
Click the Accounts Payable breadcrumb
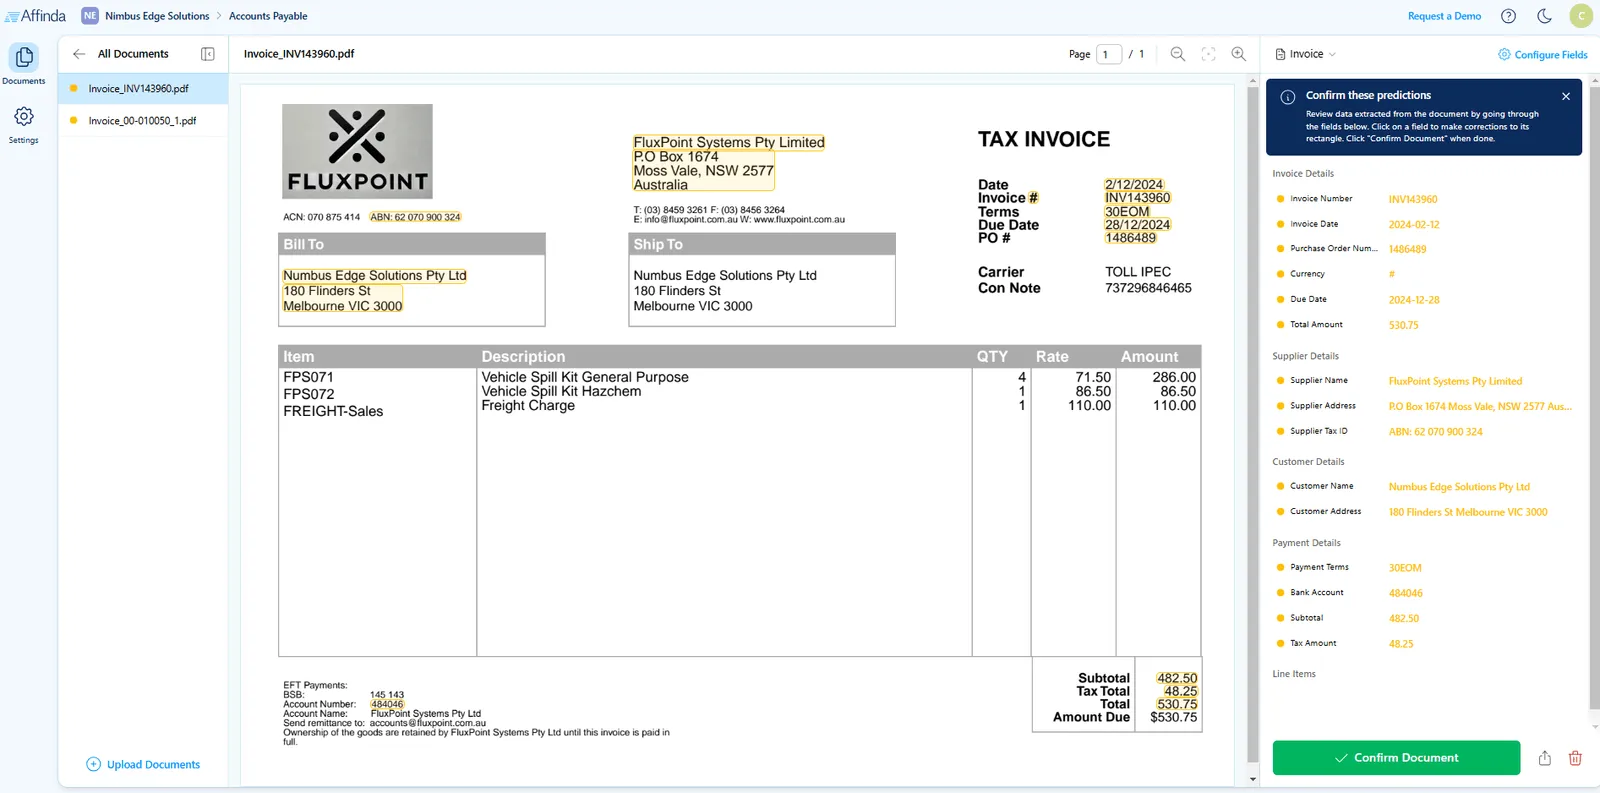[268, 16]
